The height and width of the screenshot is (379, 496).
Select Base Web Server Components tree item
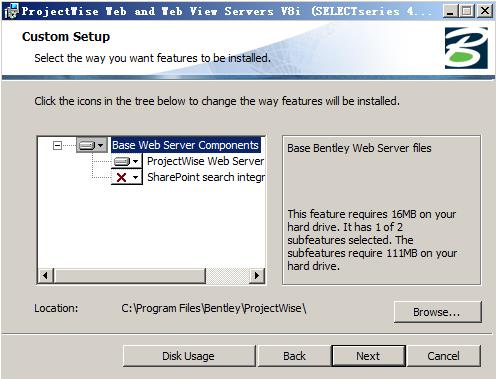[x=185, y=145]
